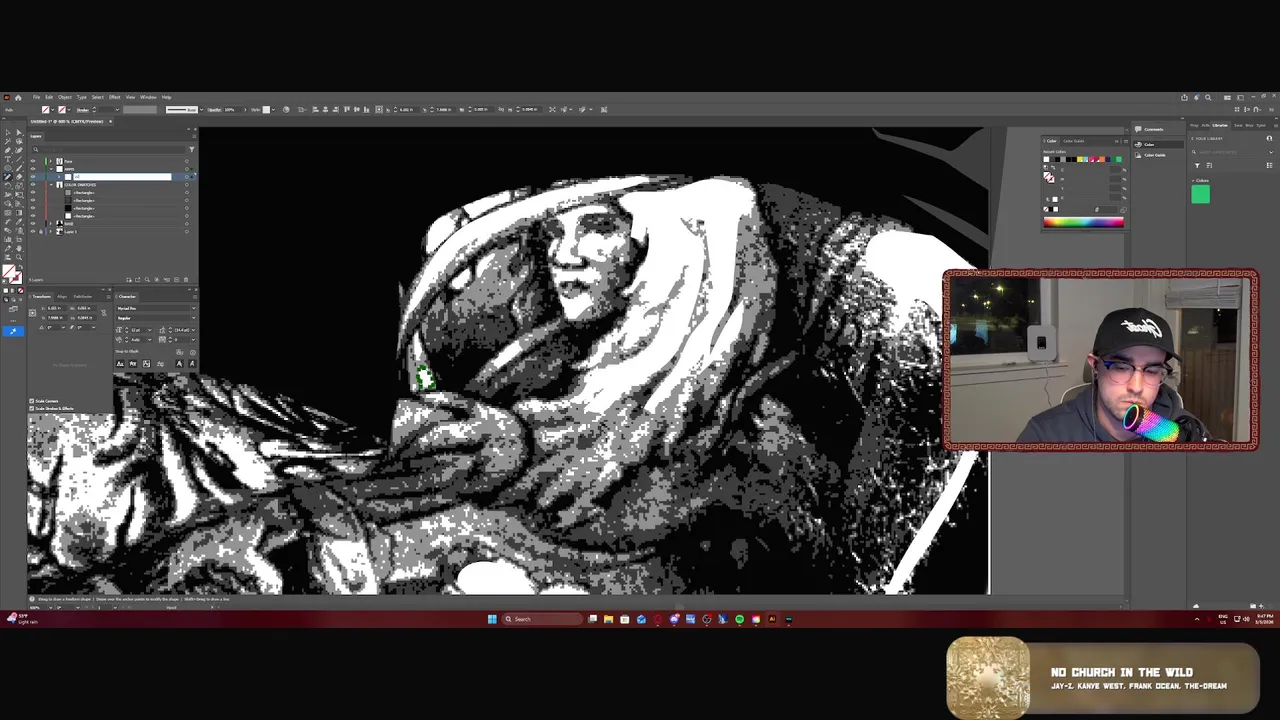This screenshot has height=720, width=1280.
Task: Select the Selection tool arrow
Action: click(x=8, y=132)
